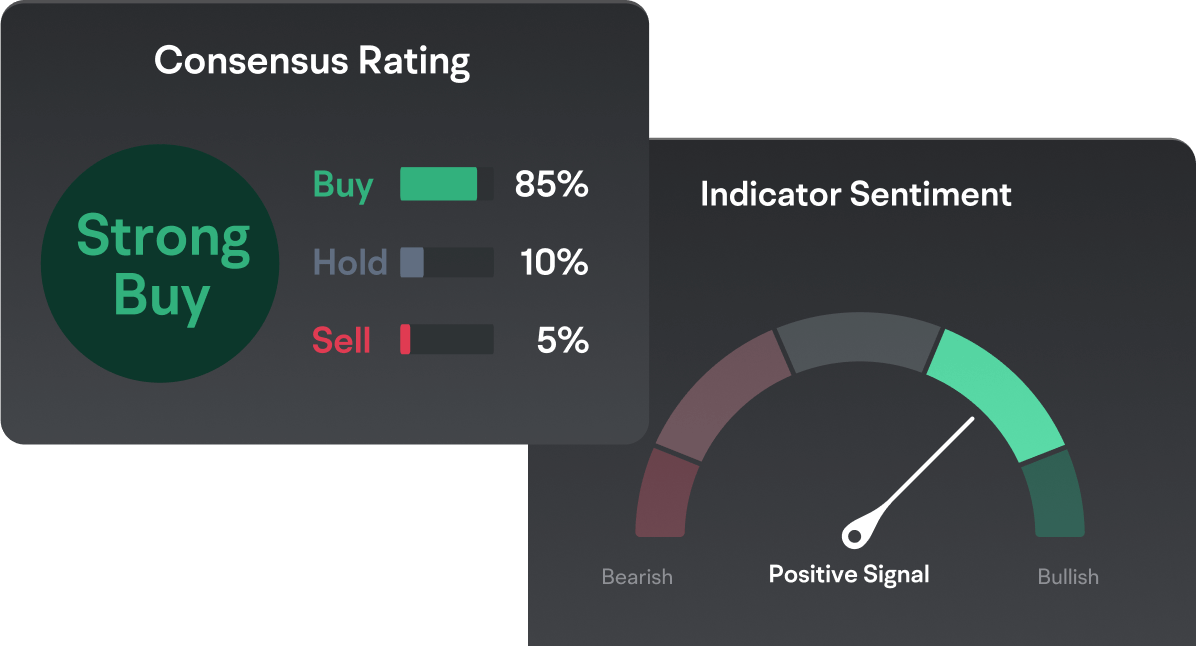Screen dimensions: 1196x646
Task: Click the Indicator Sentiment heading
Action: click(x=856, y=194)
